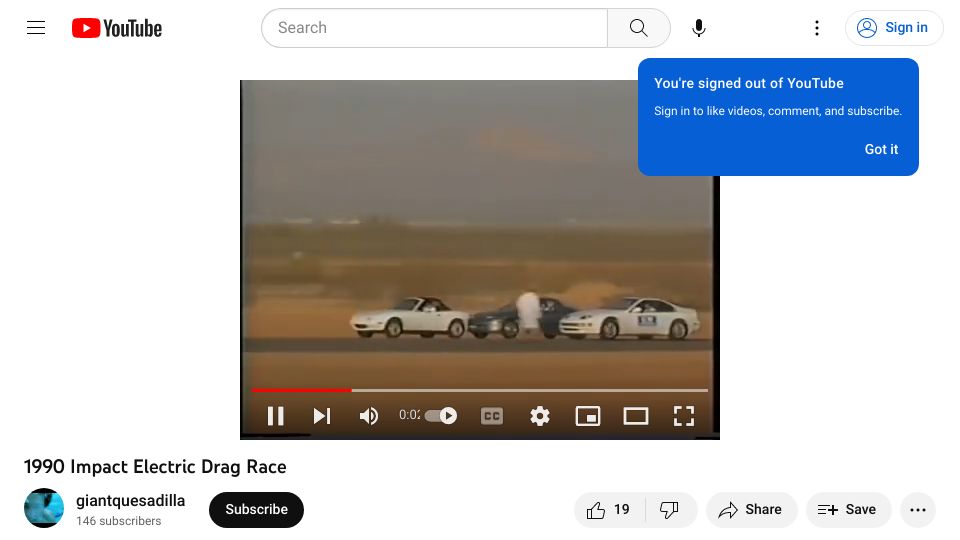Click the magnifying glass search button
Screen dimensions: 960x540
[639, 28]
